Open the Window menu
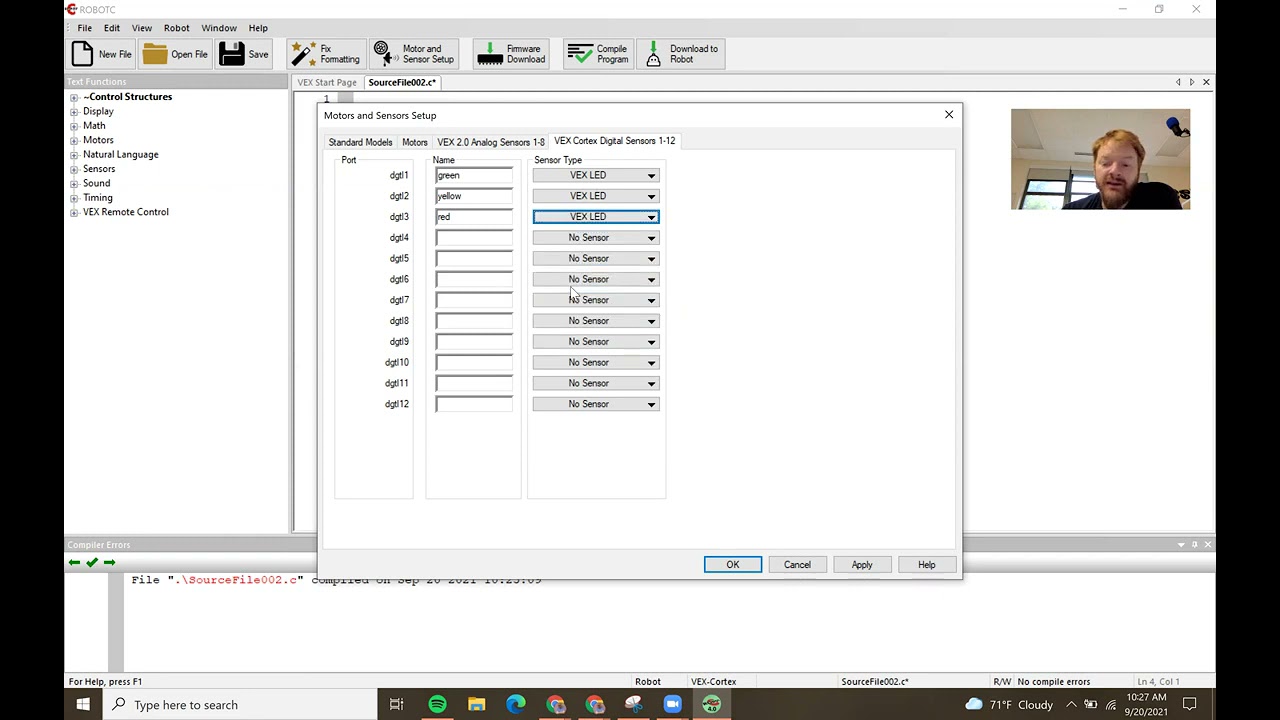 click(x=219, y=28)
